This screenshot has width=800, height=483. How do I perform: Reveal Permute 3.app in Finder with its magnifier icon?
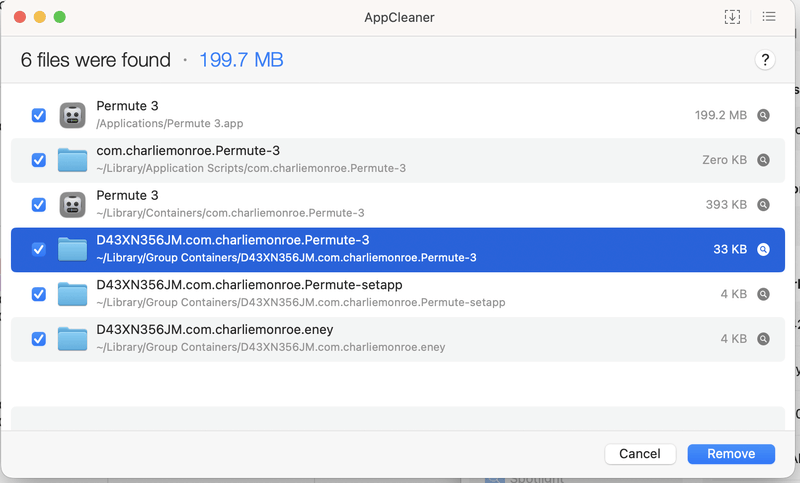(763, 115)
